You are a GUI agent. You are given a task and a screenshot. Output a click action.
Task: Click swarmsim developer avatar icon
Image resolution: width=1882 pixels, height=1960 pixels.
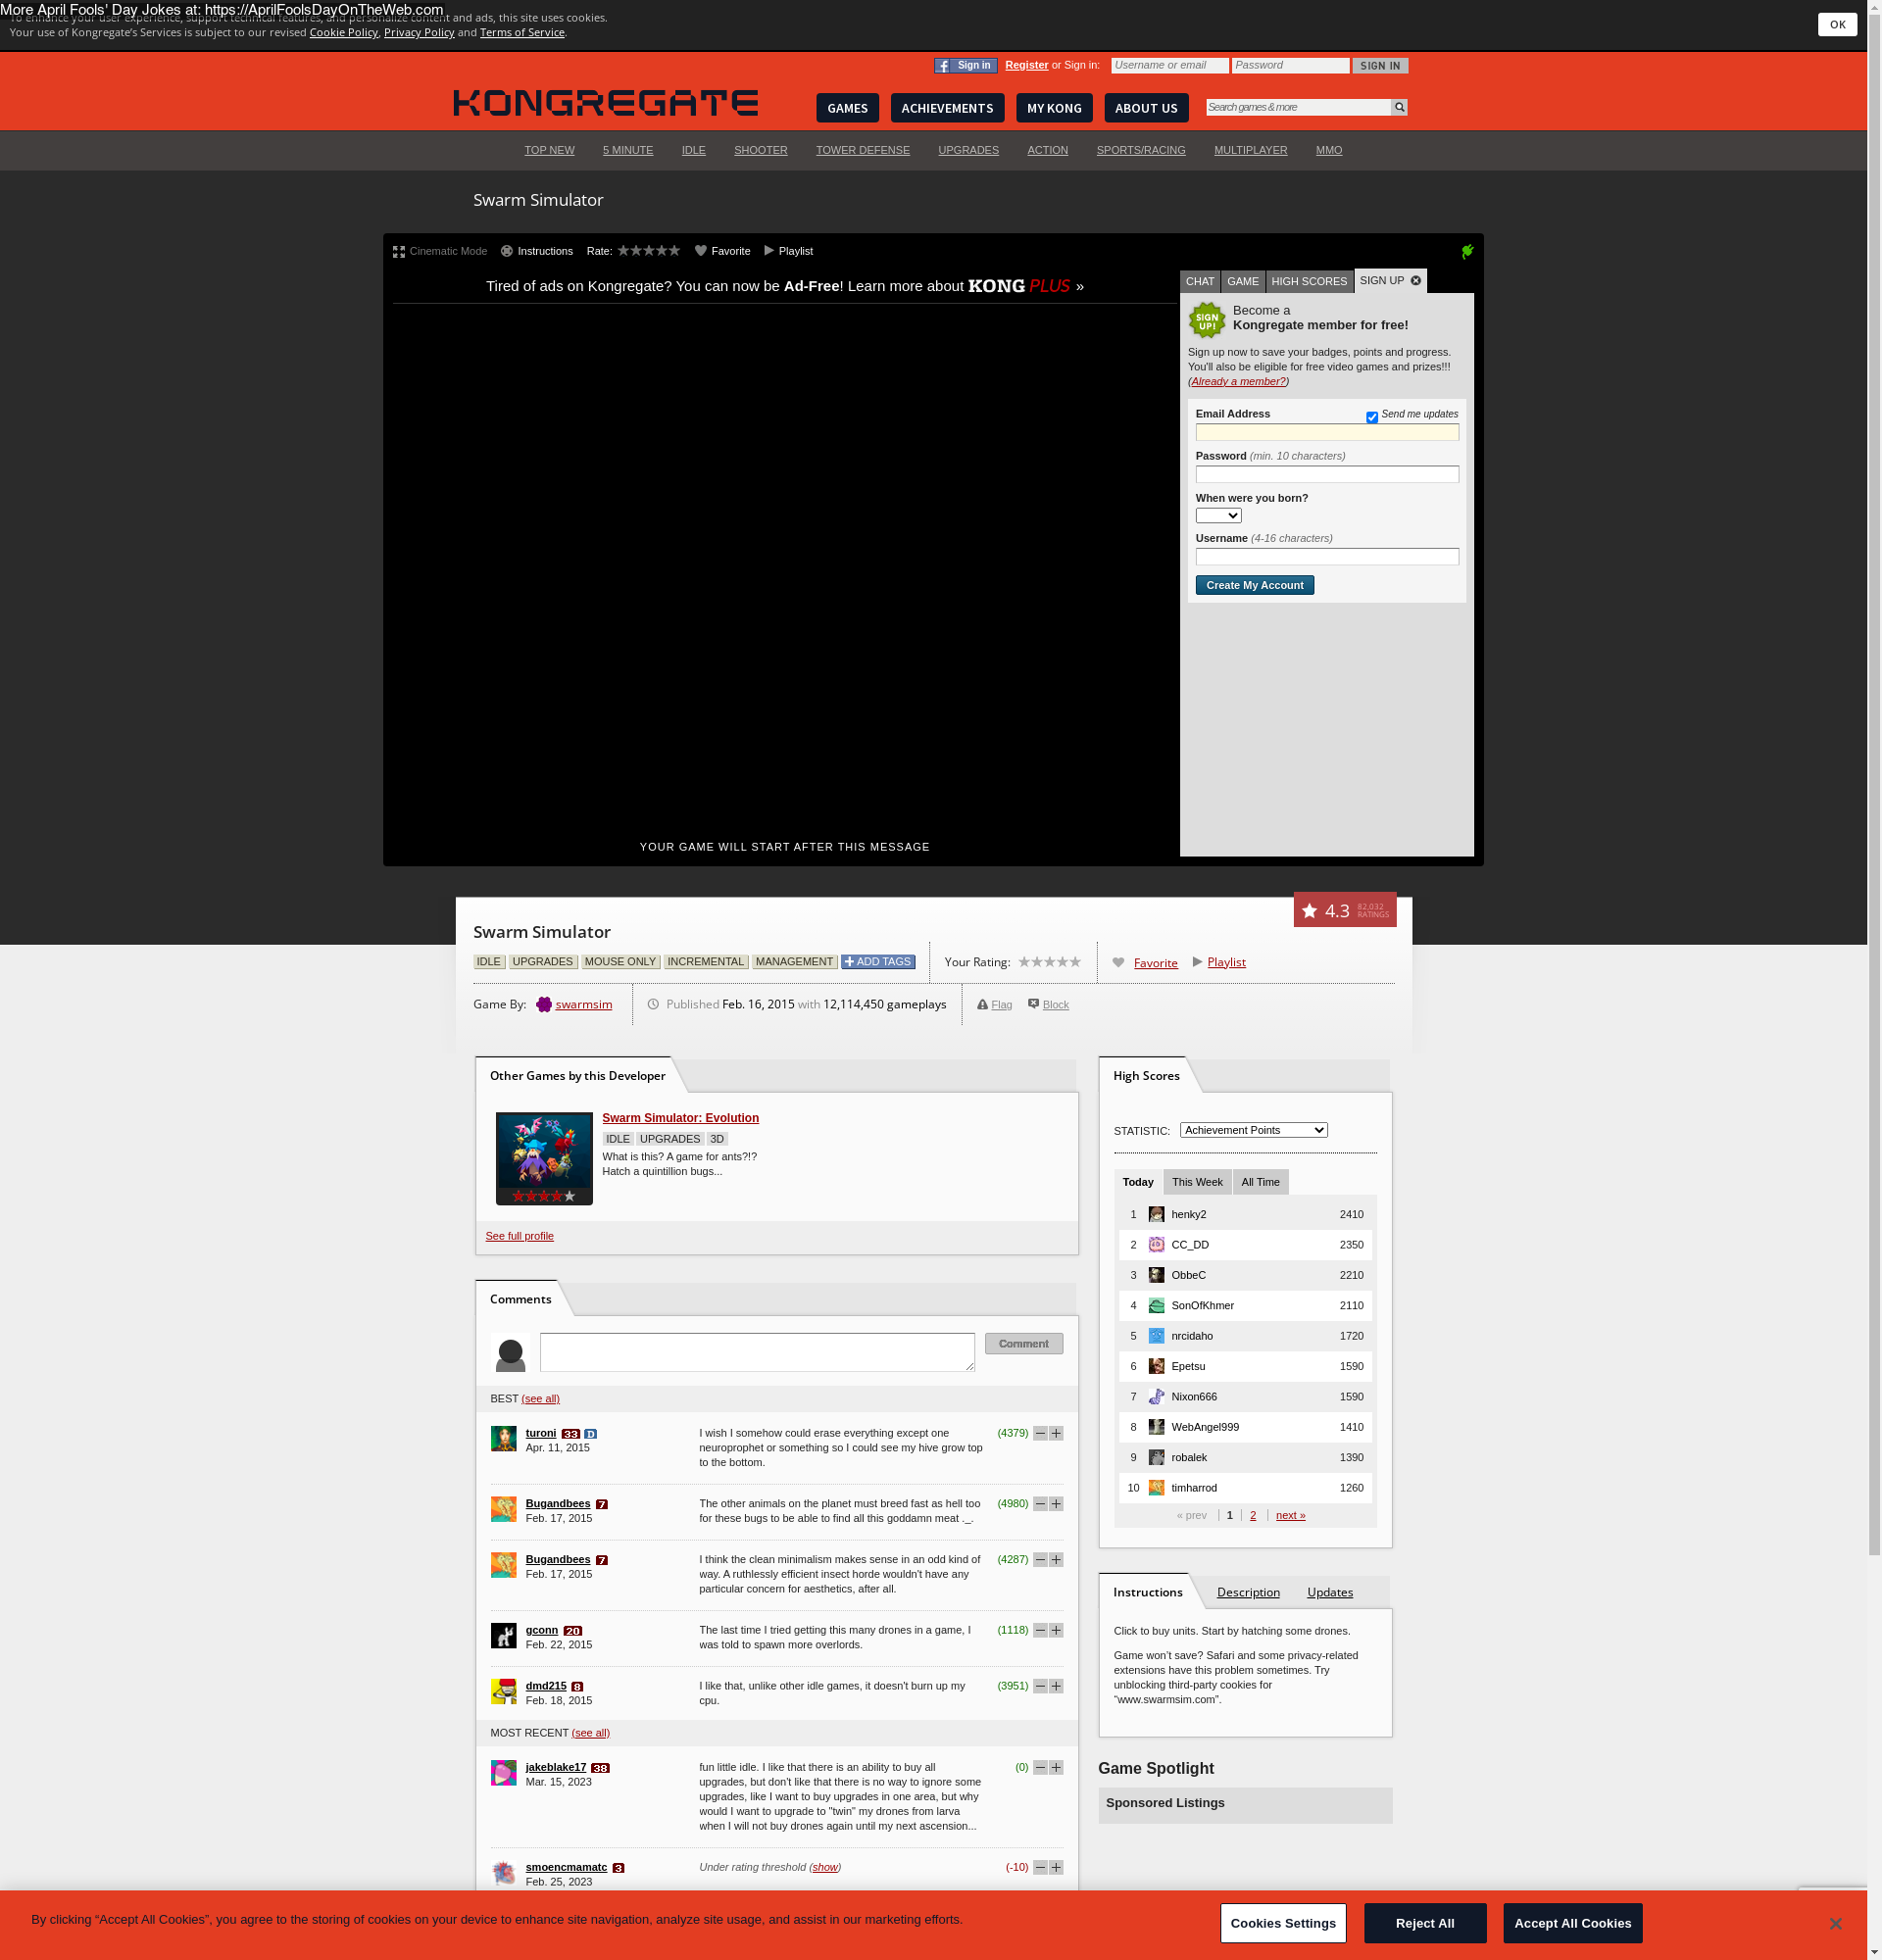pos(544,1004)
